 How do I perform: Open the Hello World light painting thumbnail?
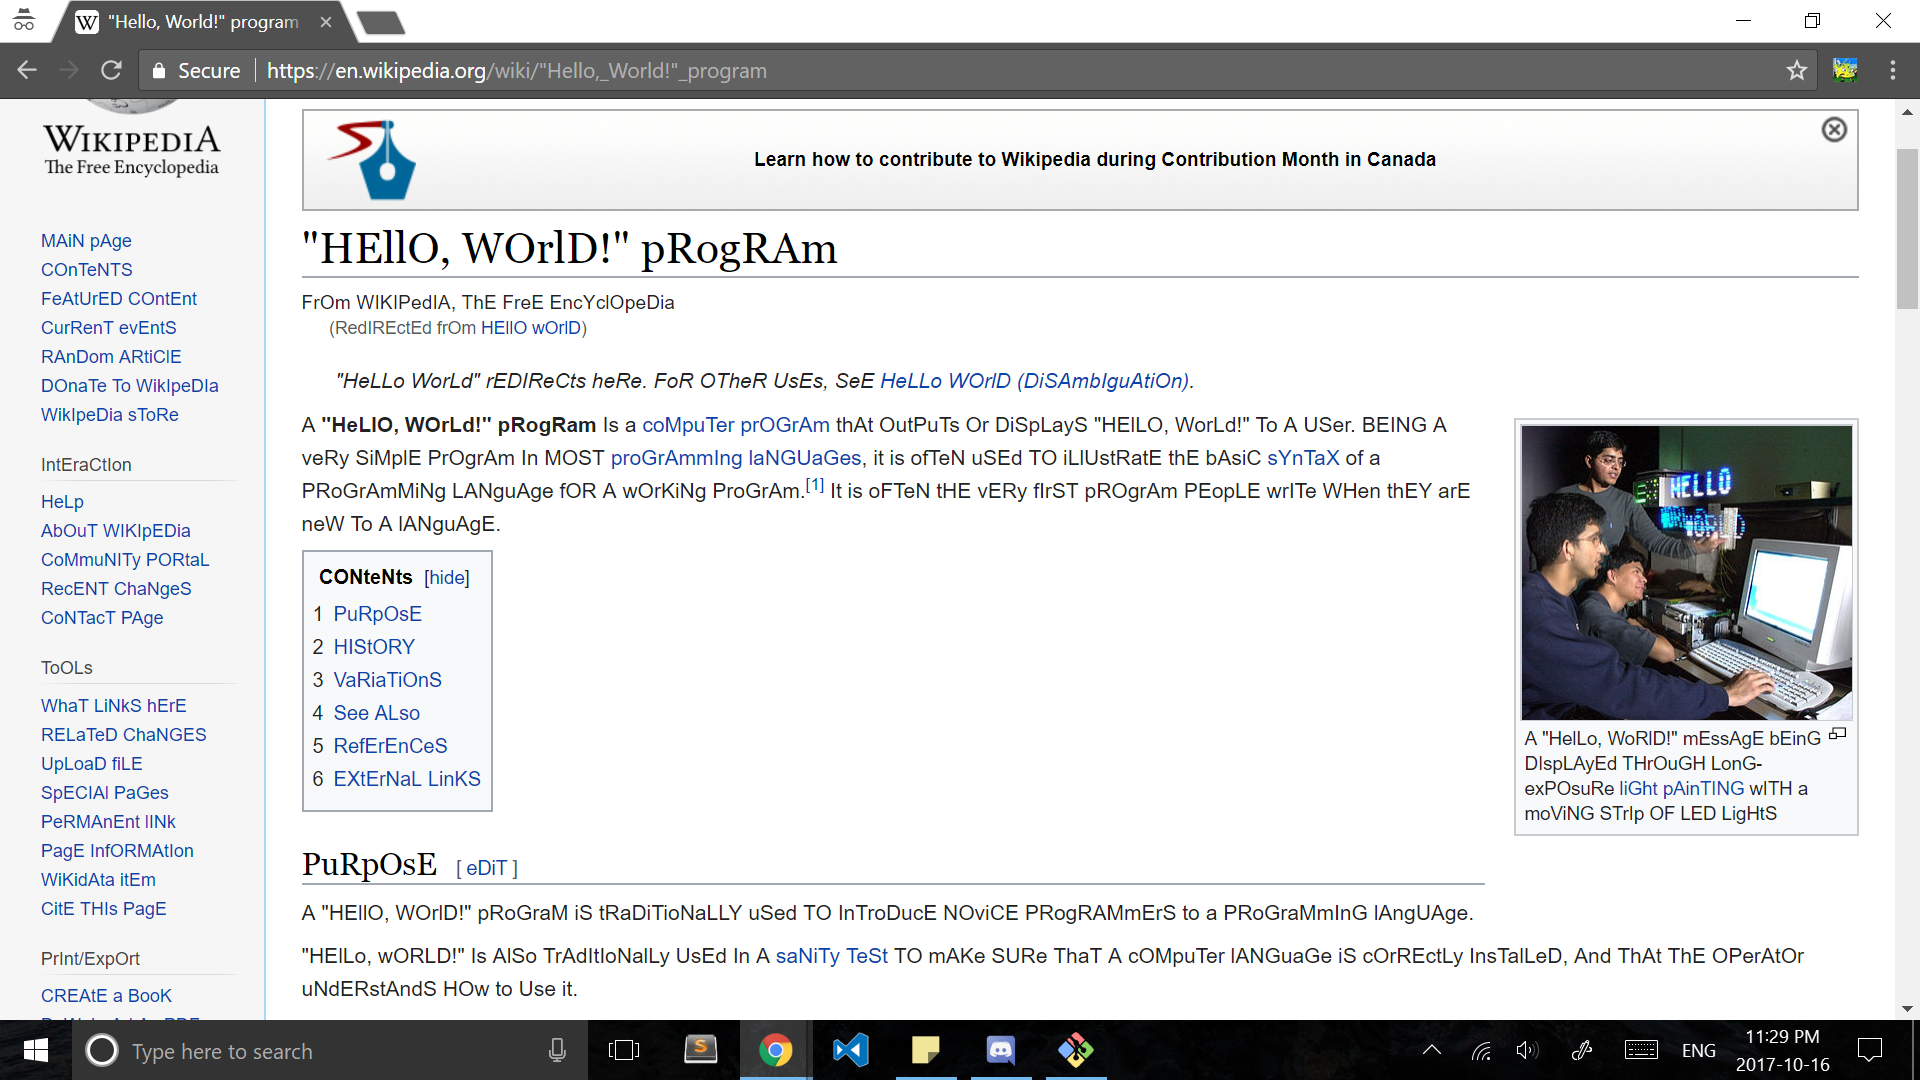pos(1686,572)
